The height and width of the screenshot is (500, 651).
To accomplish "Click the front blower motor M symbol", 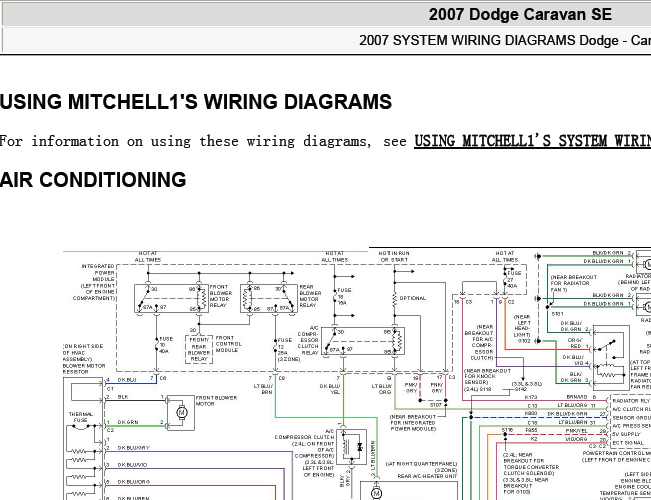I will click(x=181, y=412).
